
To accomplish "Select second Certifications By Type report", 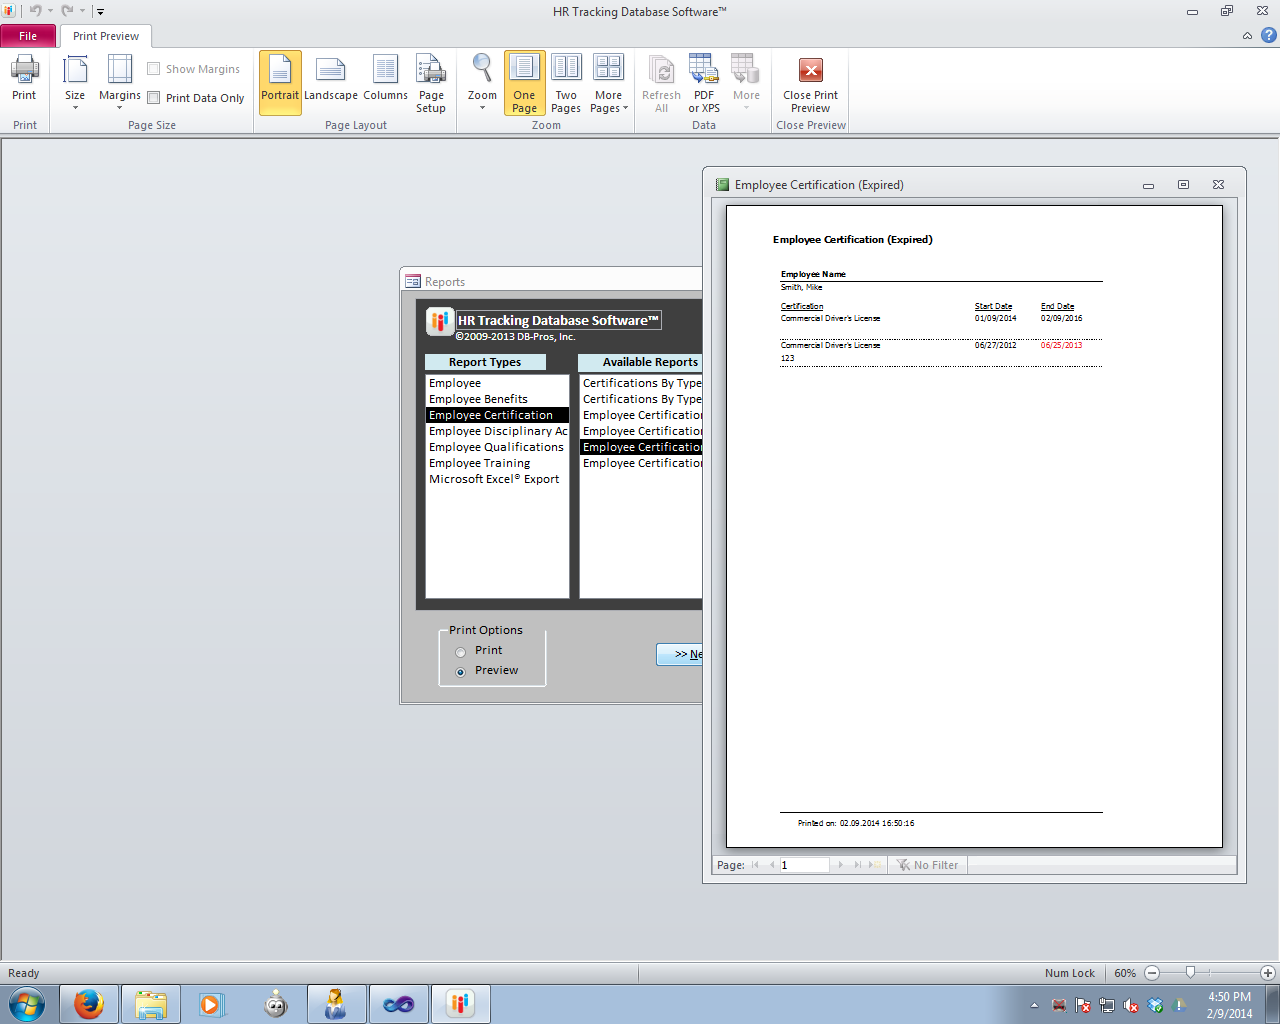I will coord(642,399).
